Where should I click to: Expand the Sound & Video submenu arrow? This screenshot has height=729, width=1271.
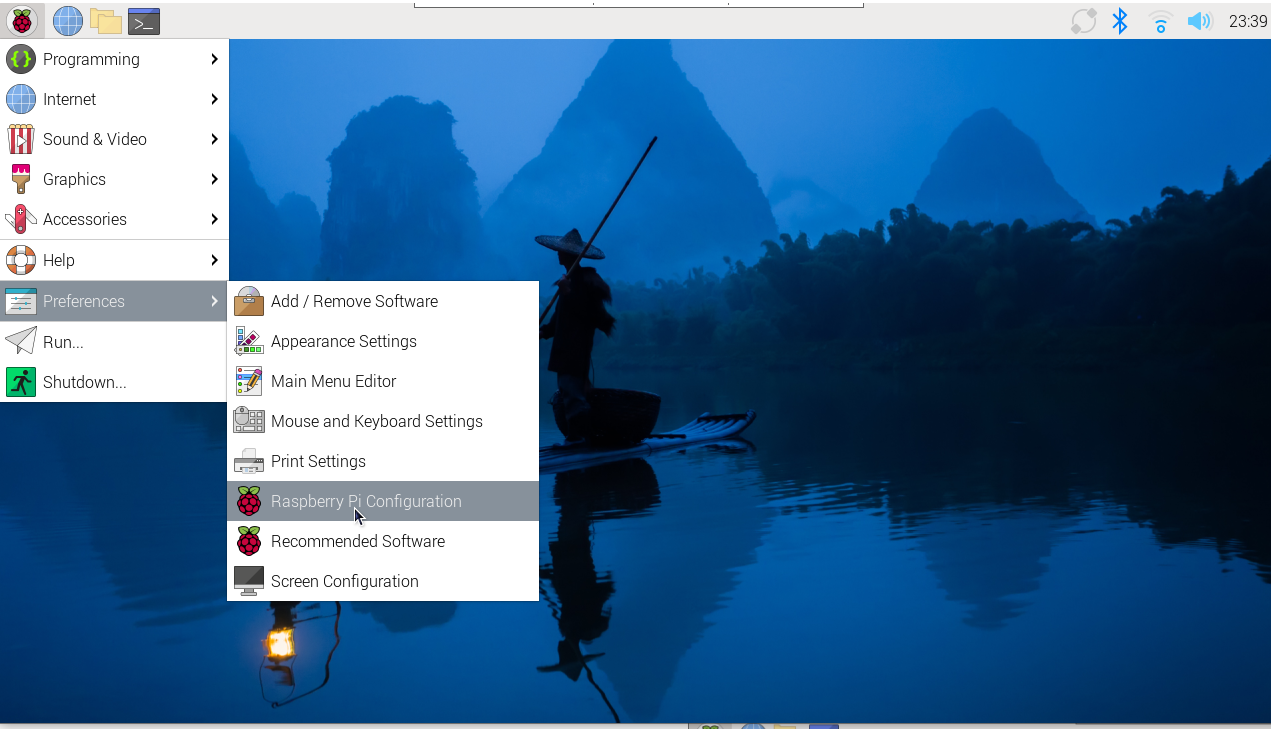214,139
